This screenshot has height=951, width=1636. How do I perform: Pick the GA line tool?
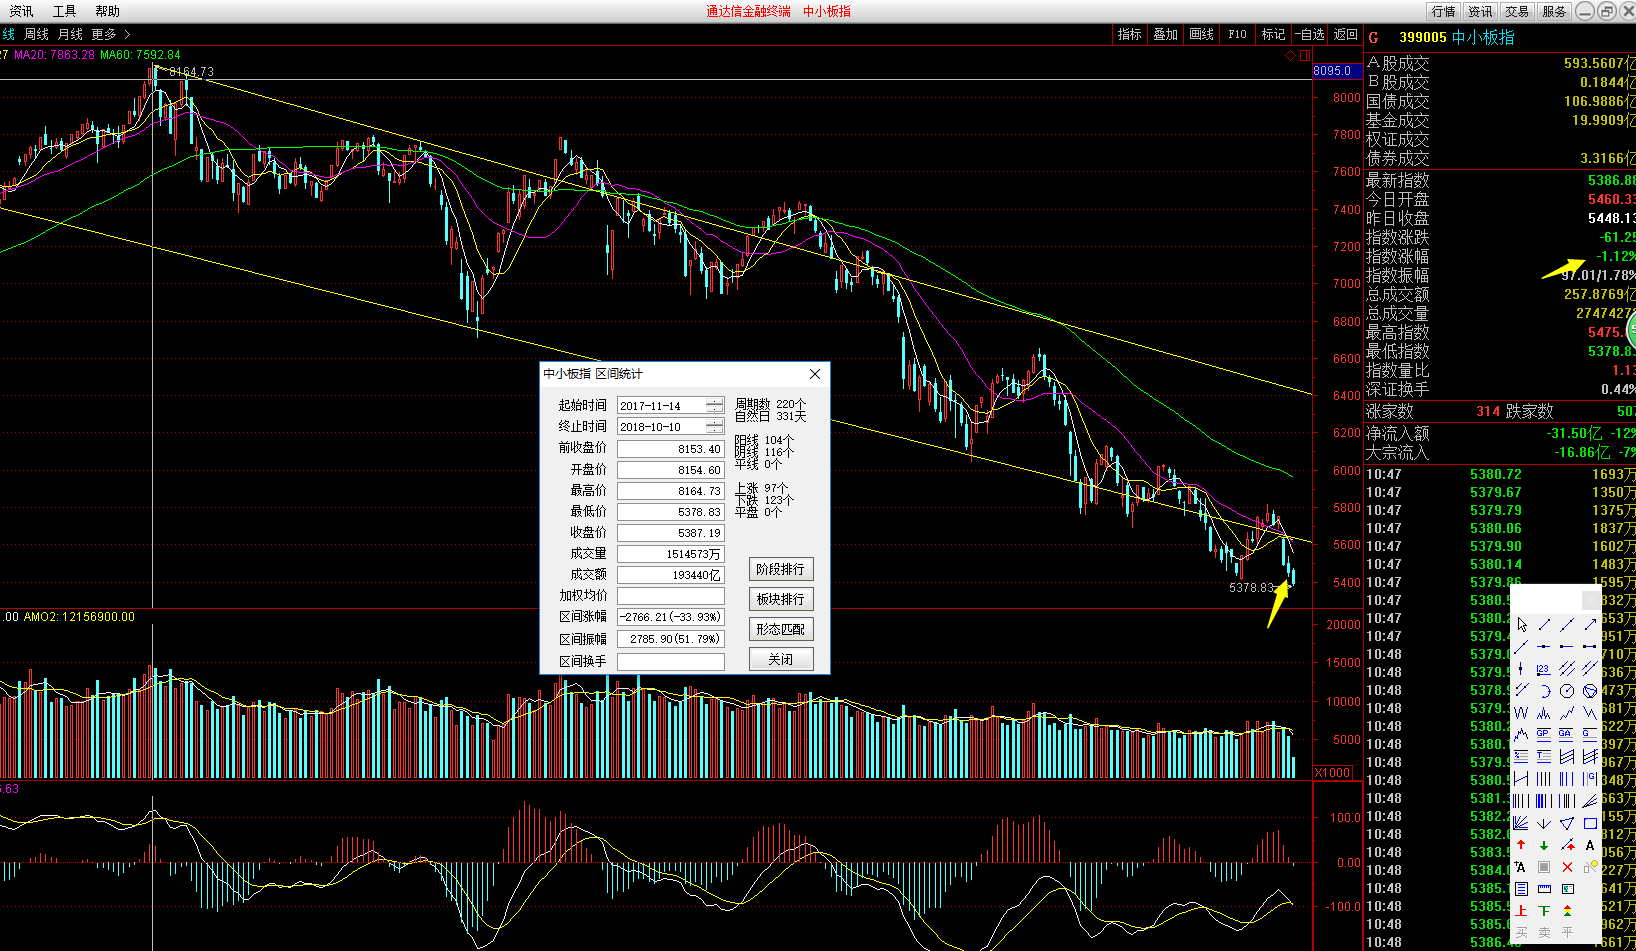1567,734
